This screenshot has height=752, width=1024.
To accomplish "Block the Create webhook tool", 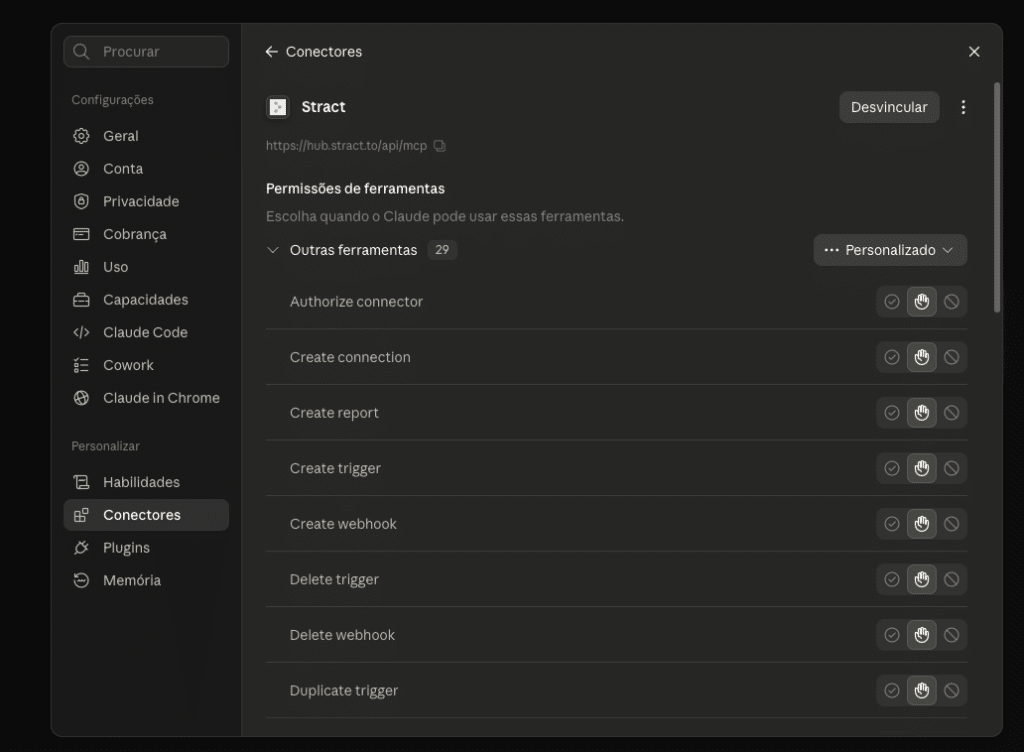I will point(952,524).
